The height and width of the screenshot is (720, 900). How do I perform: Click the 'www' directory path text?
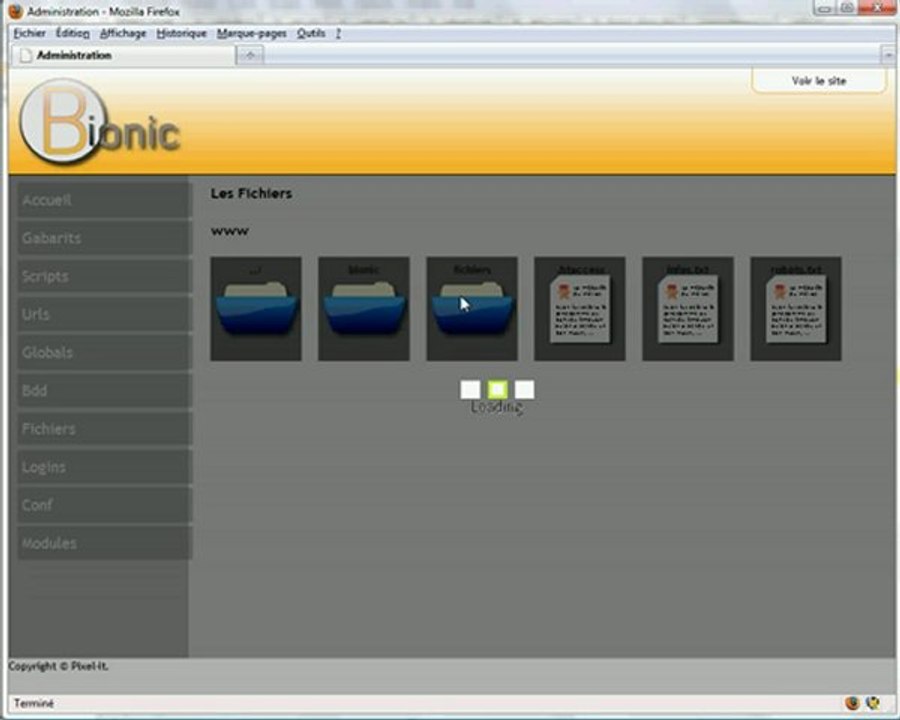tap(230, 231)
